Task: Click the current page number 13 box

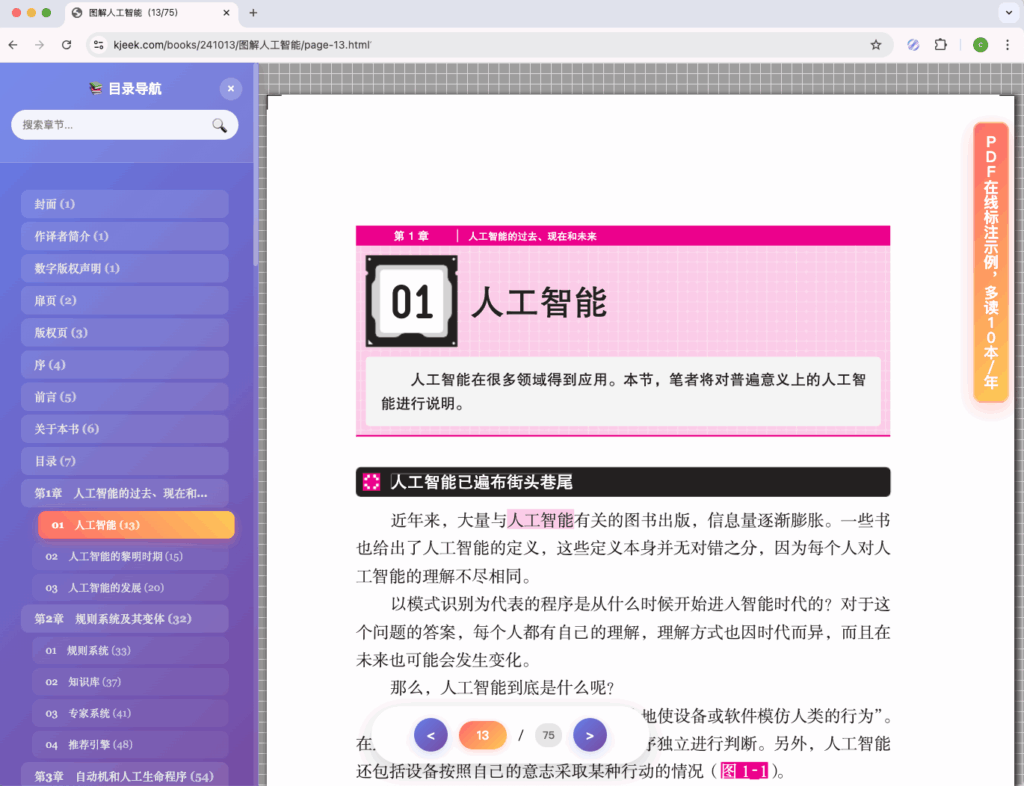Action: click(x=482, y=735)
